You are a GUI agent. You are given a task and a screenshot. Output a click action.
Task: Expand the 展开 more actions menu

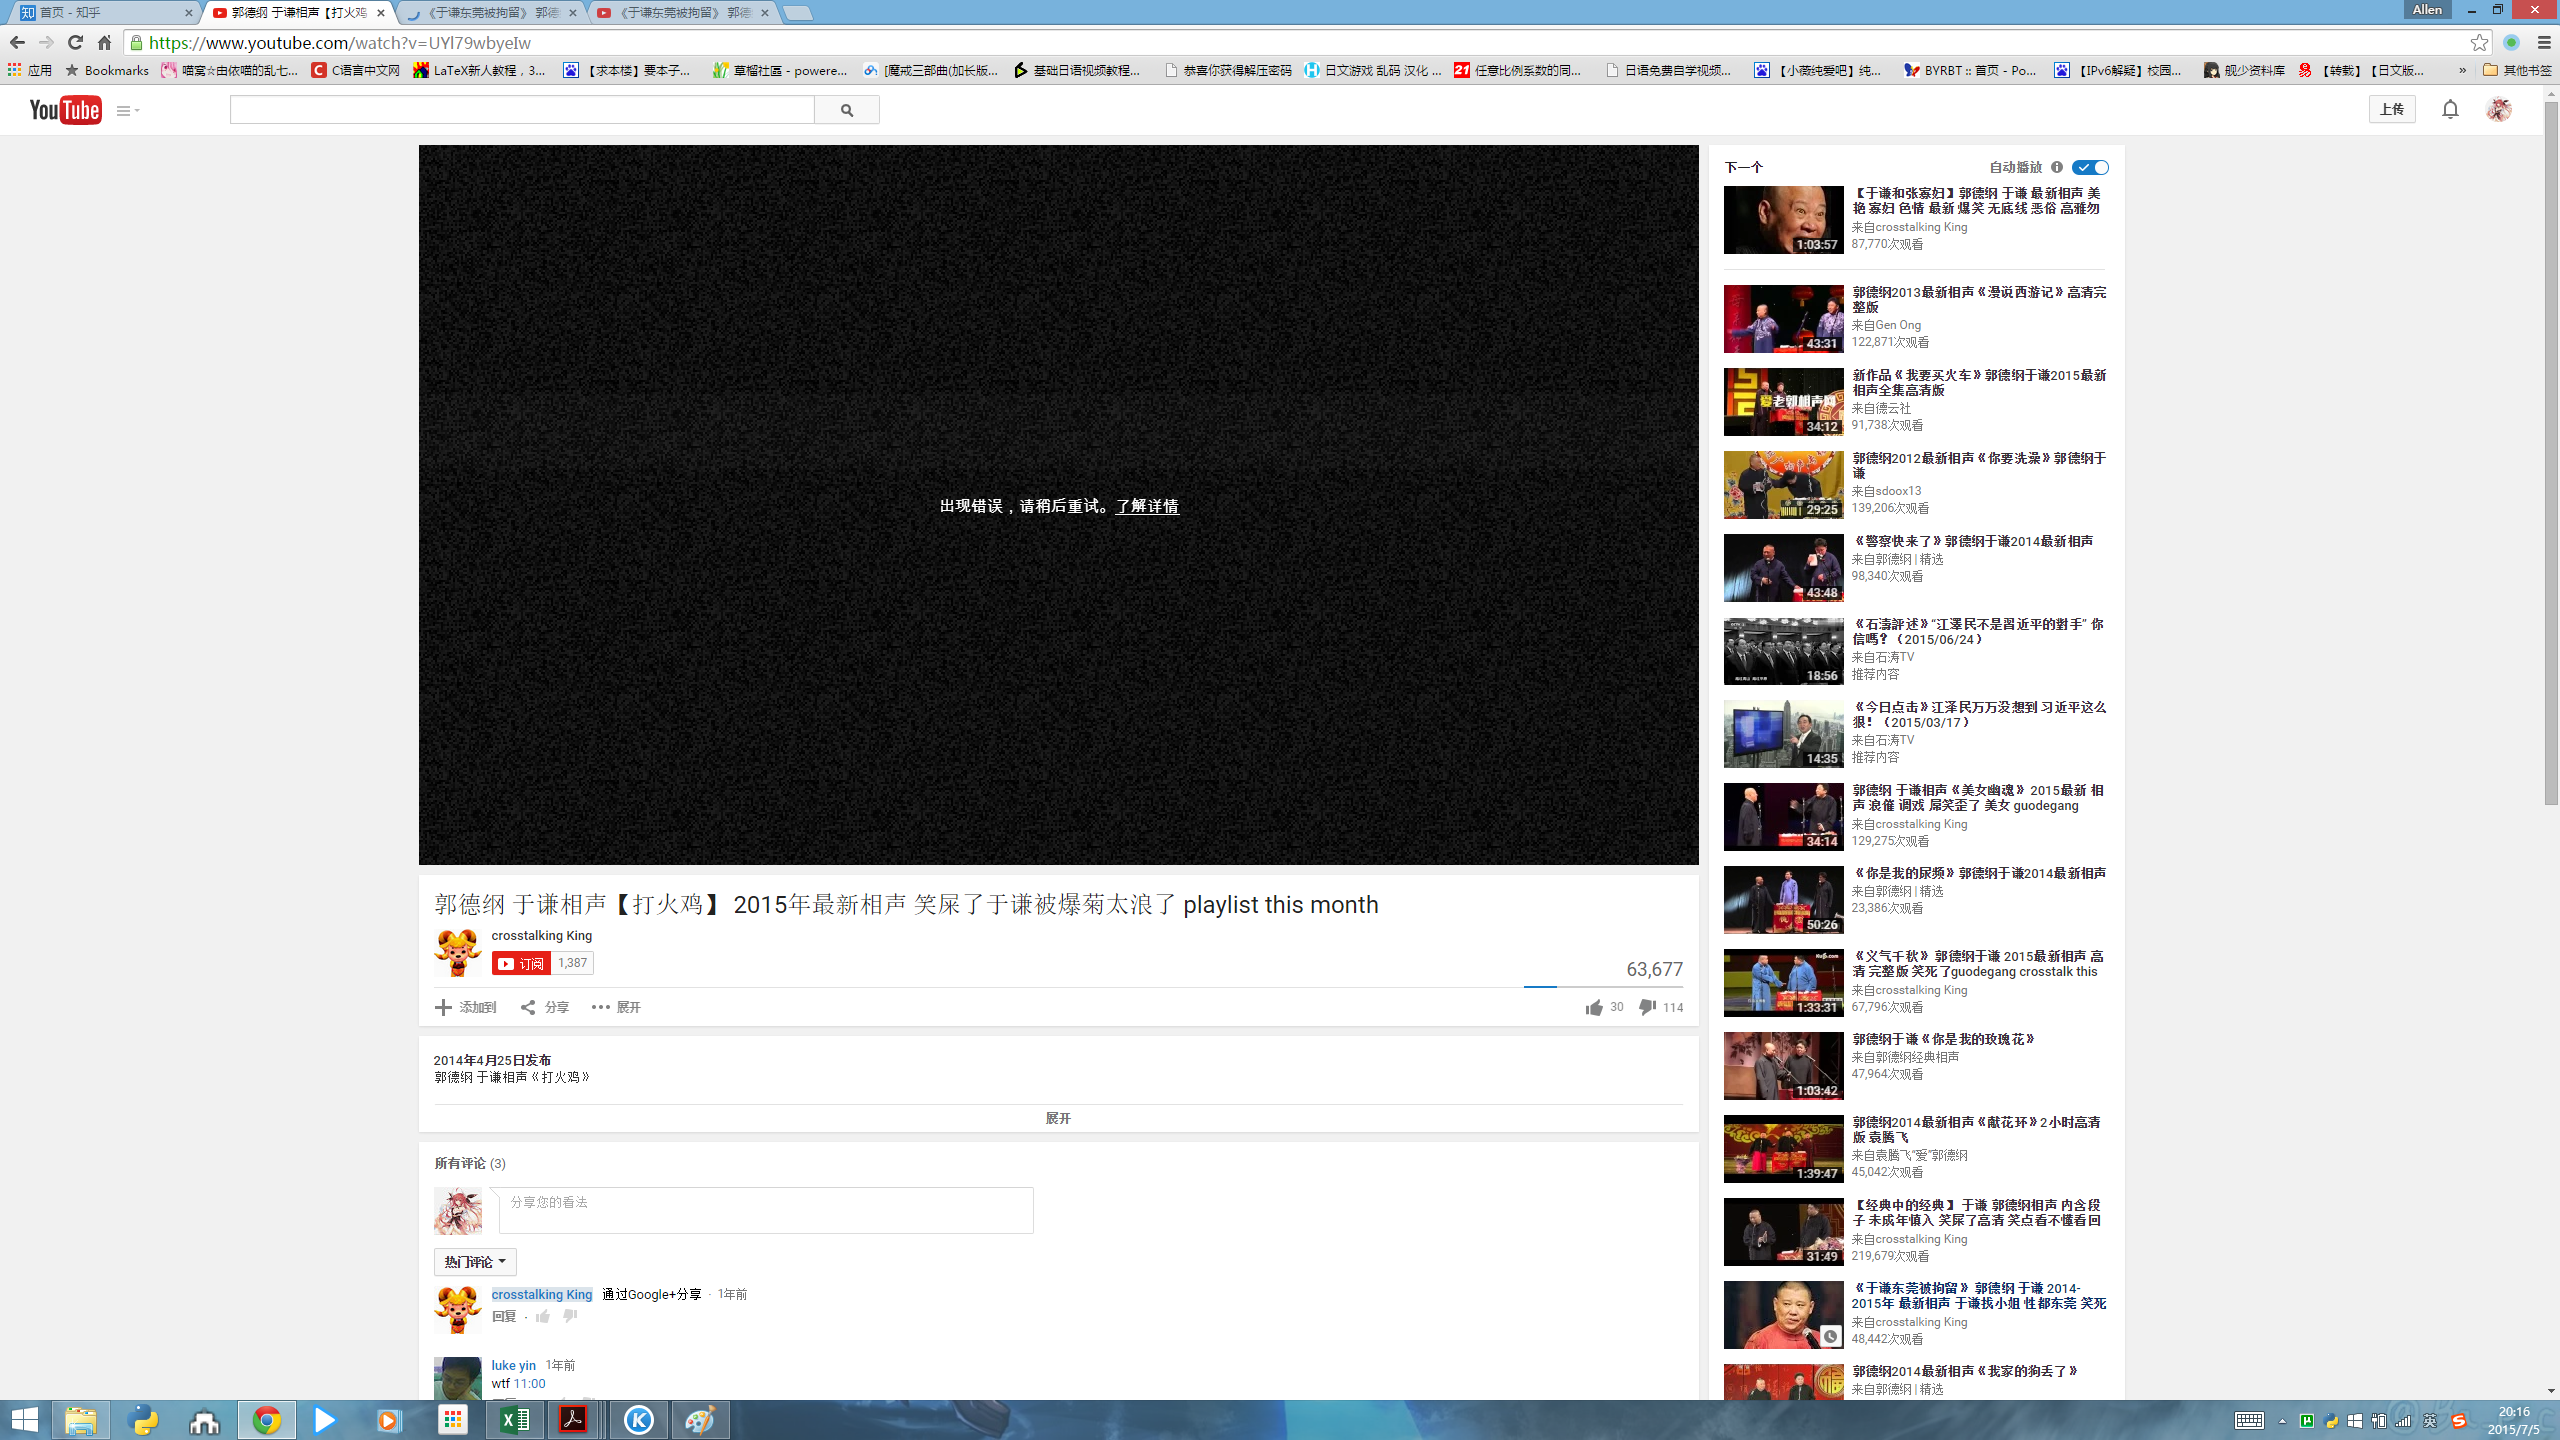(616, 1007)
